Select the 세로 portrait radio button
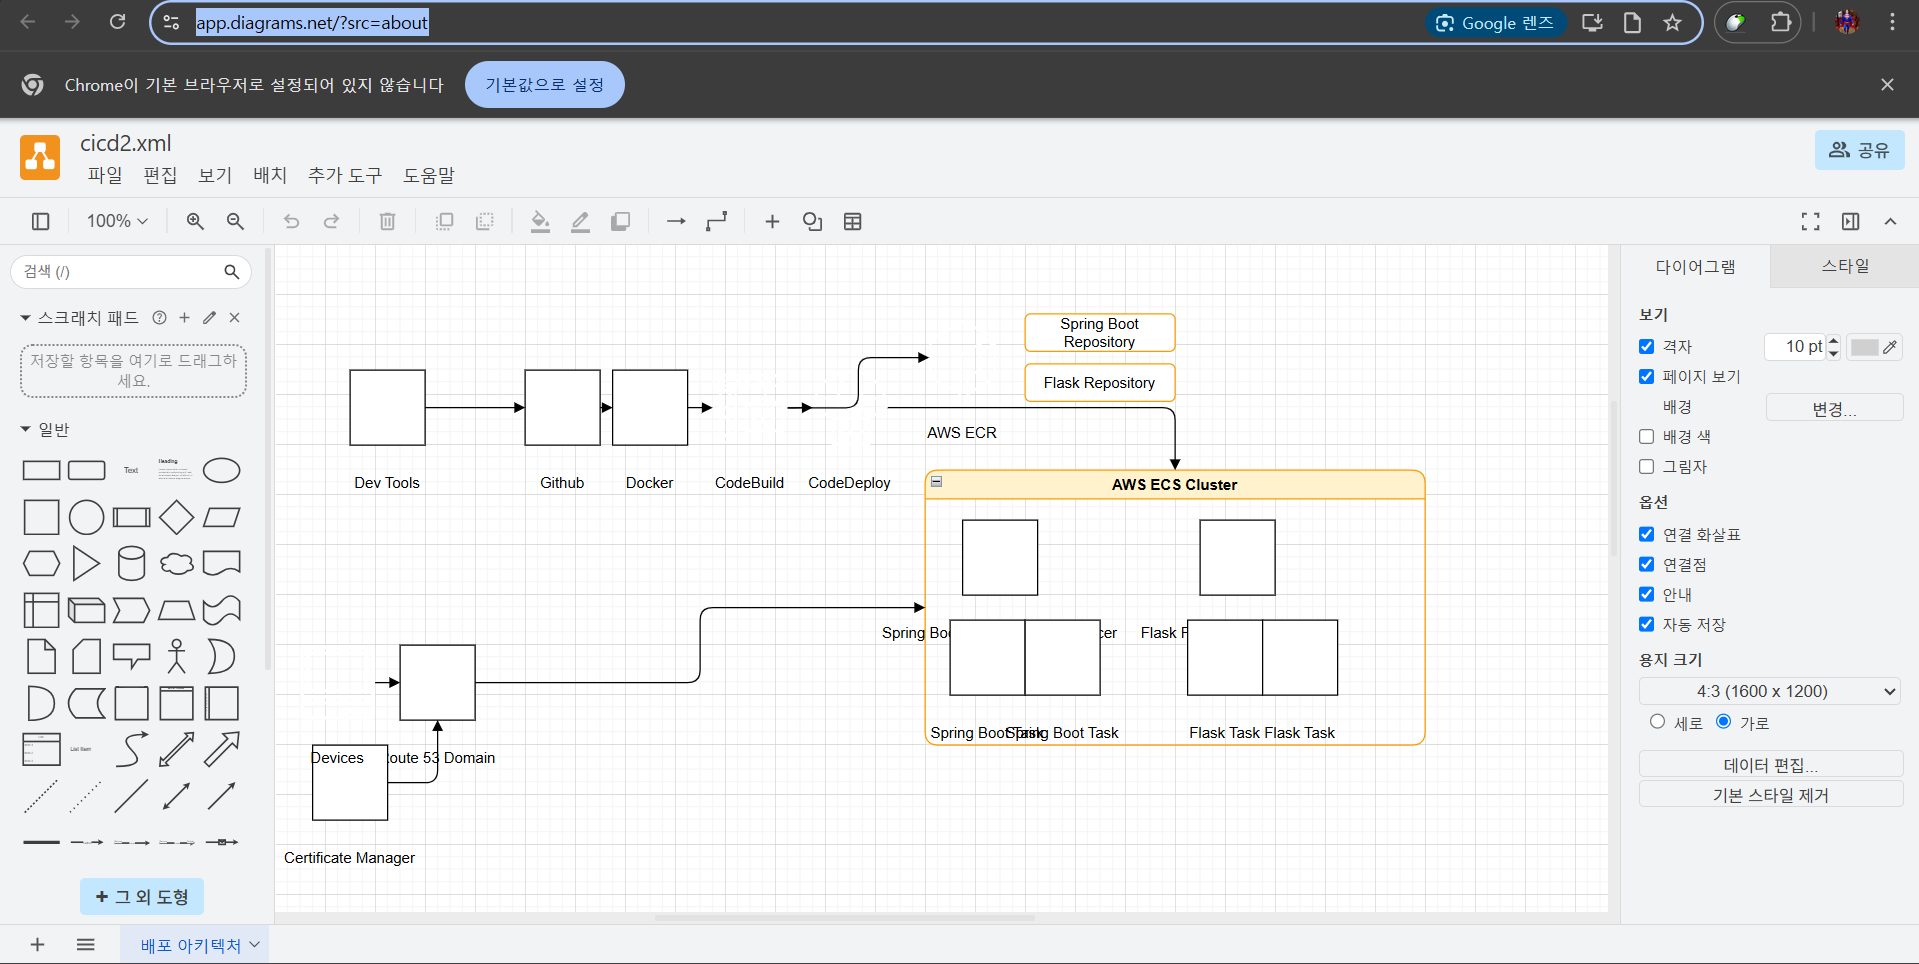 tap(1657, 721)
